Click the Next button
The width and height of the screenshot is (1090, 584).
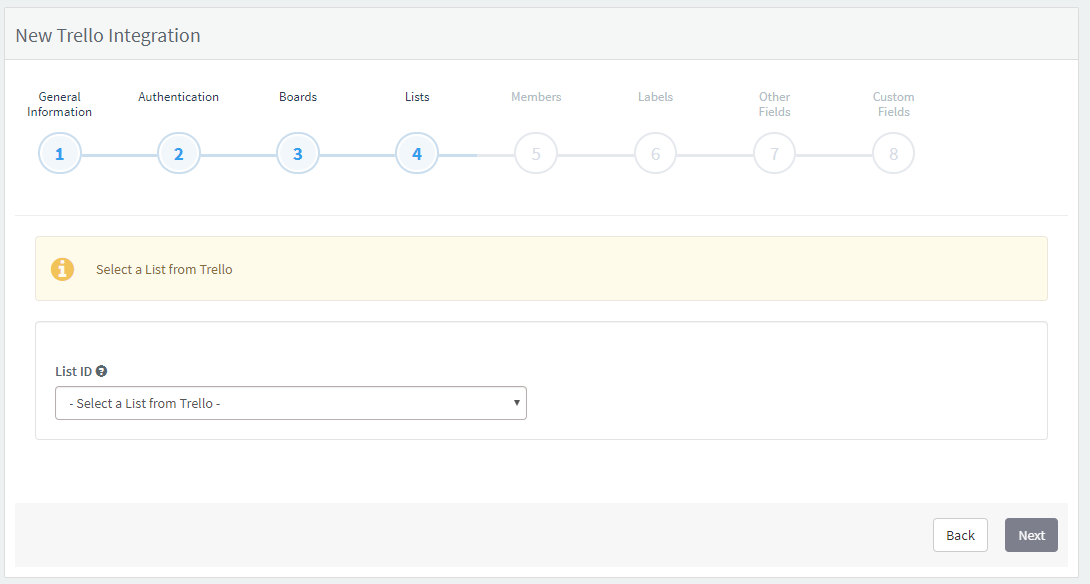(1031, 535)
